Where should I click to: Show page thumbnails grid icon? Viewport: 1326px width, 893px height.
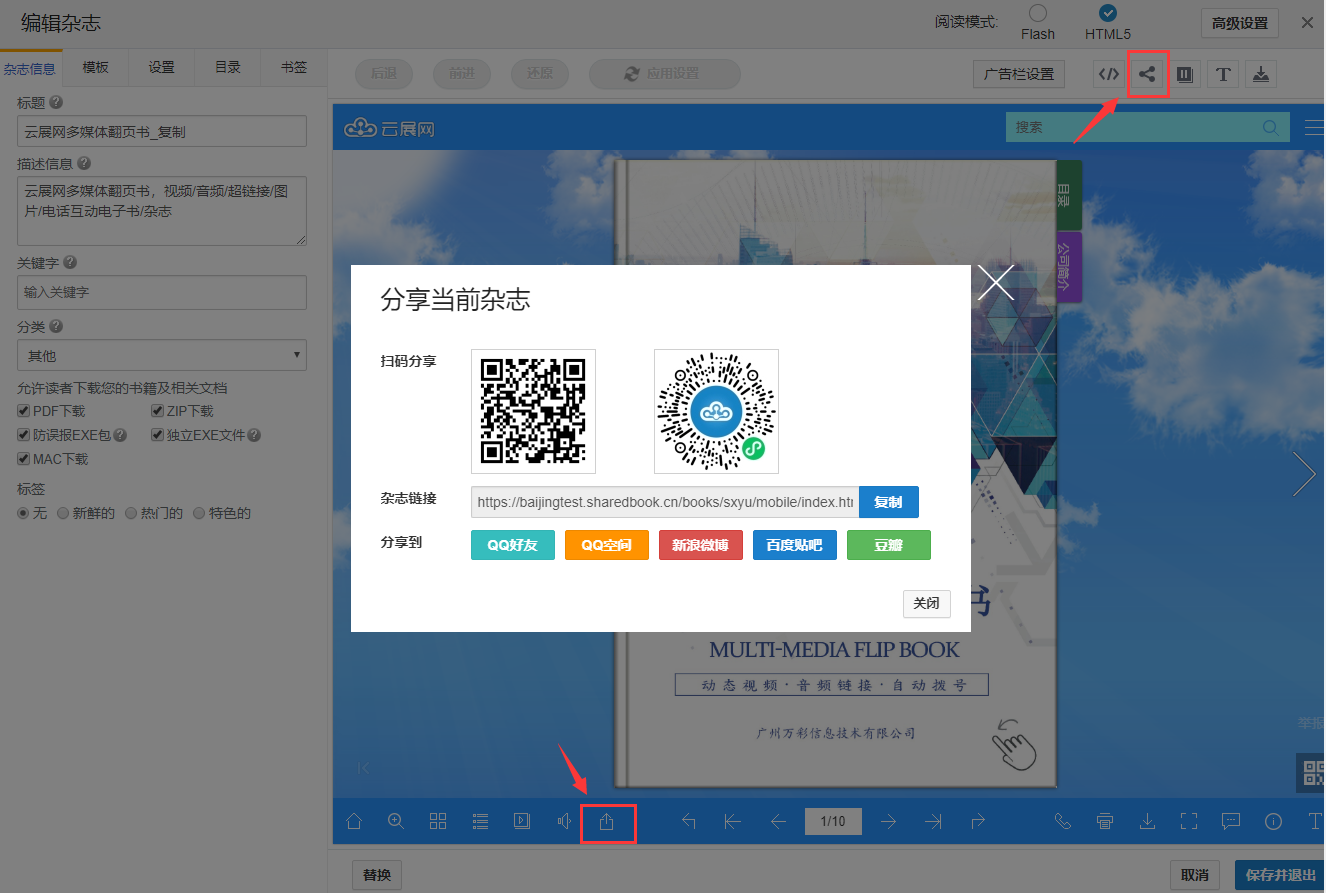[x=438, y=821]
